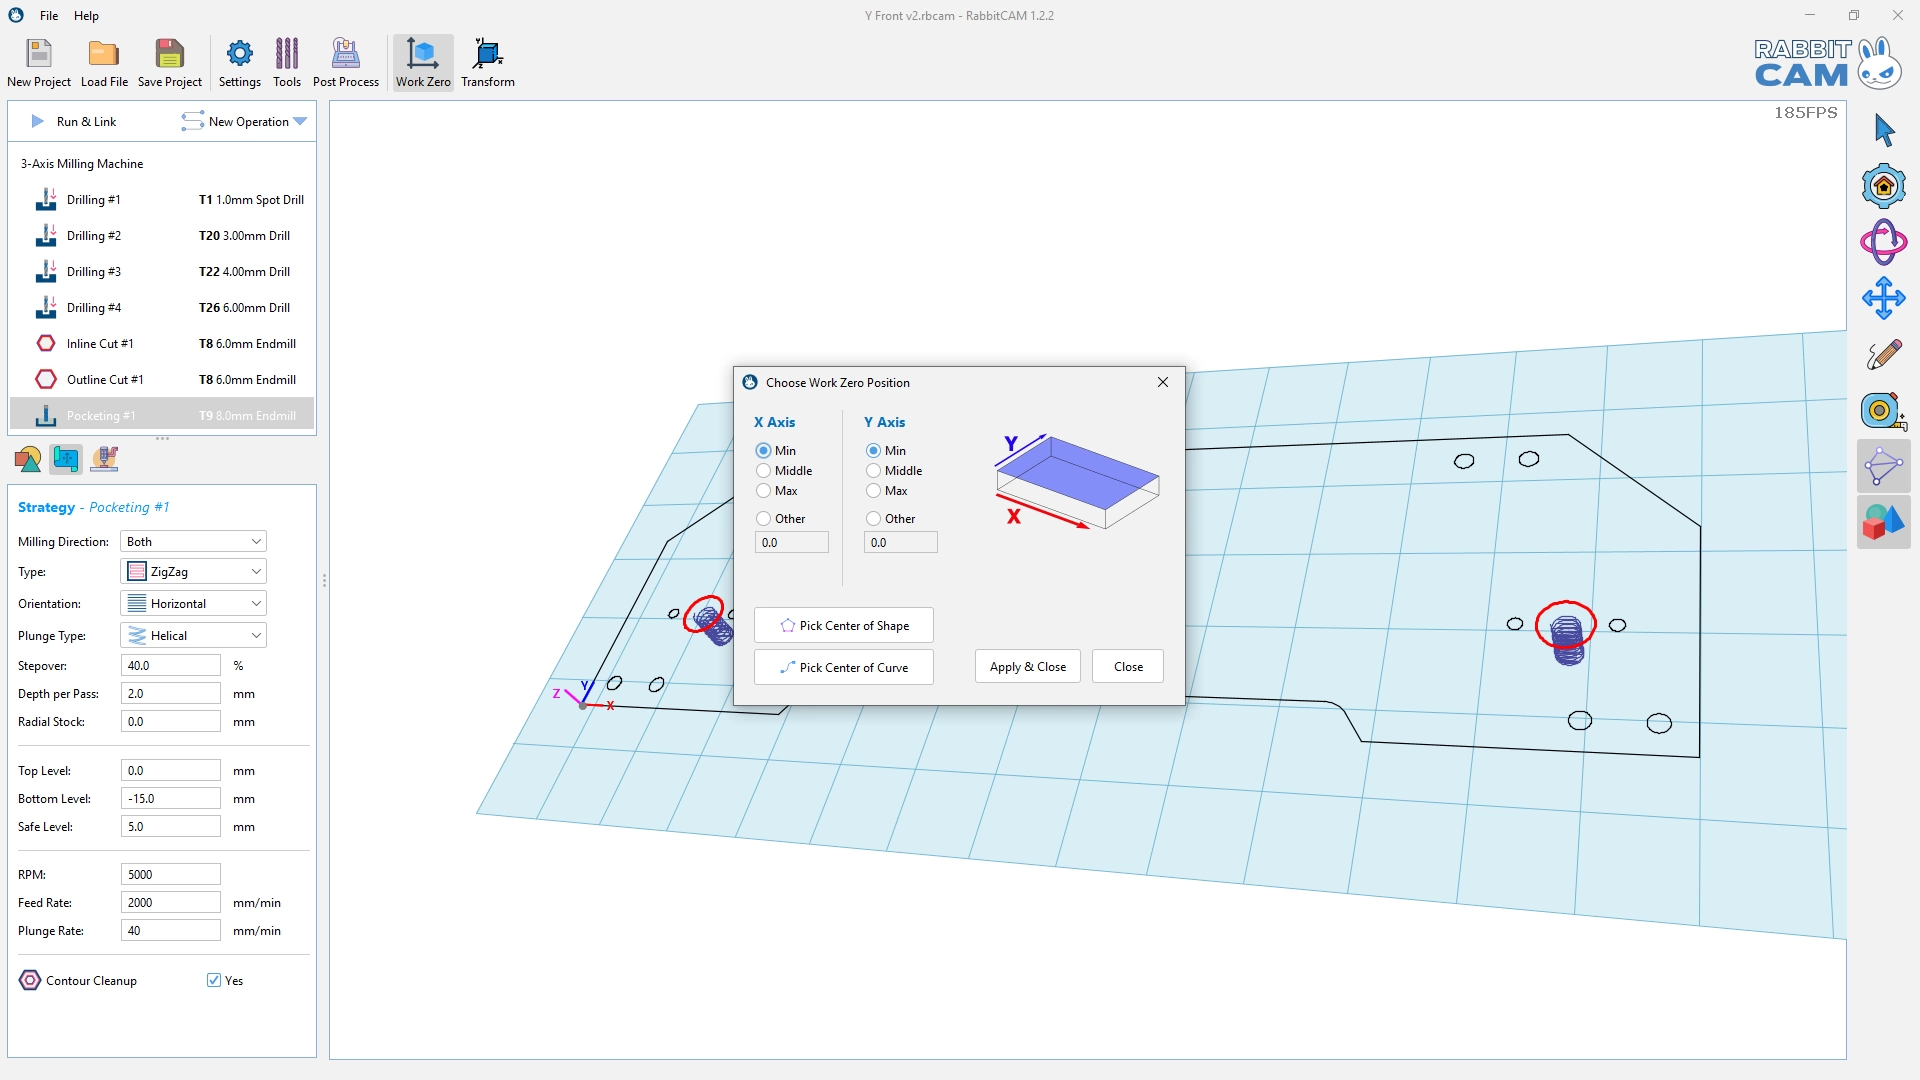Open the Help menu
This screenshot has width=1920, height=1080.
(x=87, y=15)
